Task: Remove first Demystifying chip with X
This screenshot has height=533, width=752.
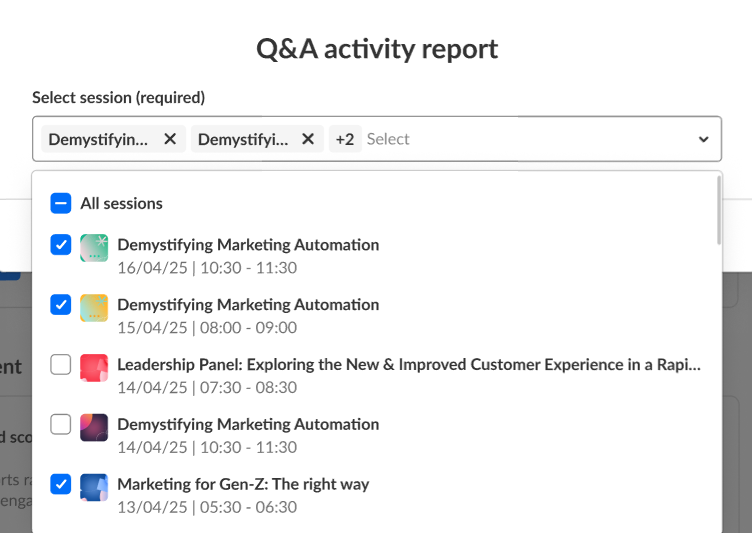Action: pos(170,139)
